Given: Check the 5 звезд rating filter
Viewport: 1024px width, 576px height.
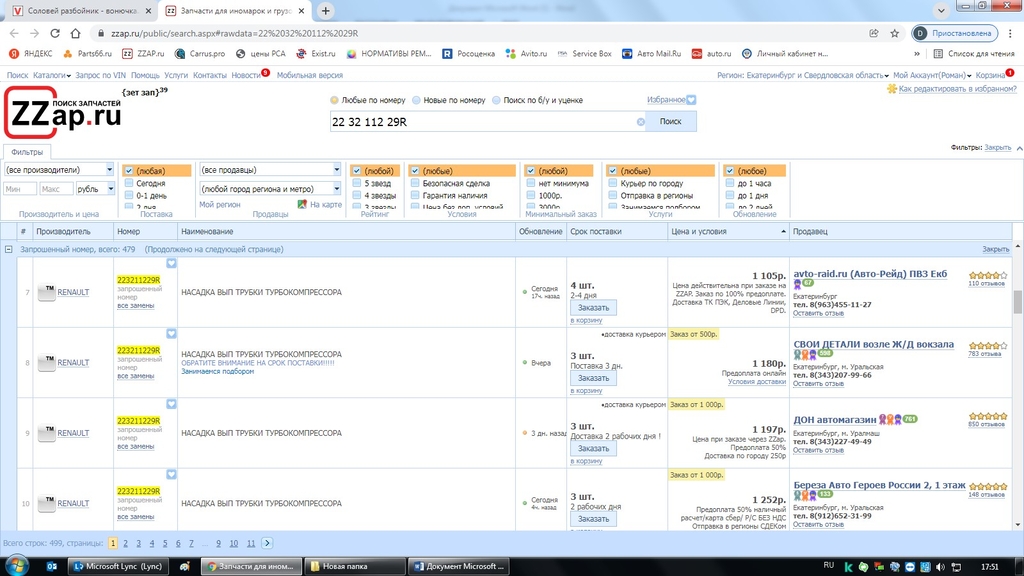Looking at the screenshot, I should (x=357, y=184).
